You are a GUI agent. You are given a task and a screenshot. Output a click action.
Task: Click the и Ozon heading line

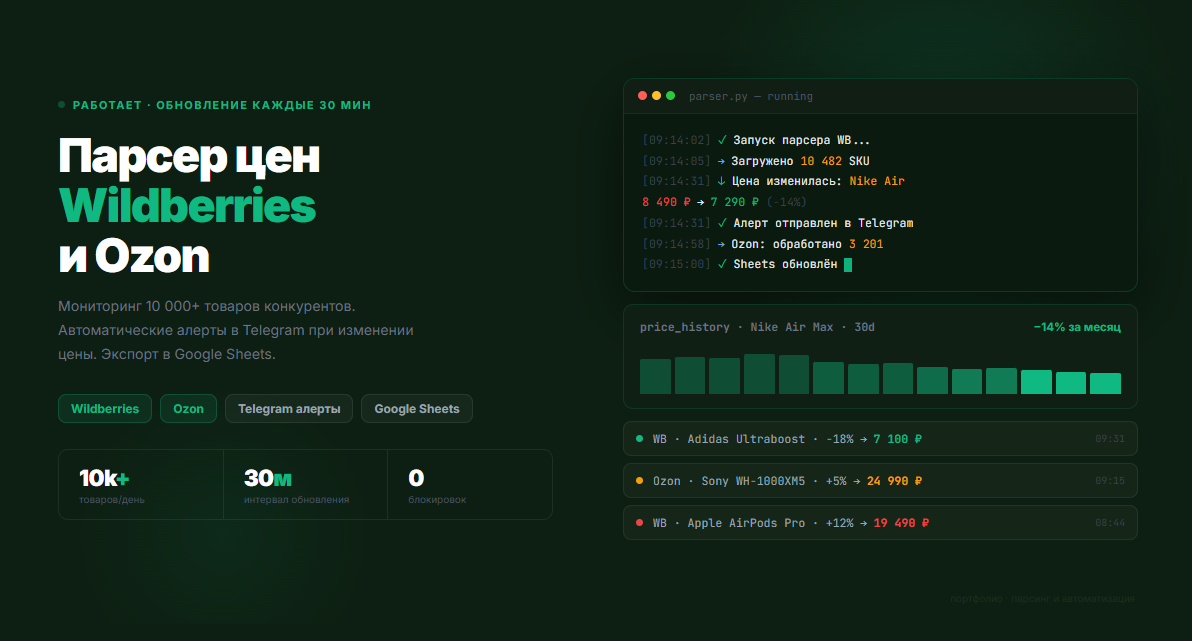134,256
